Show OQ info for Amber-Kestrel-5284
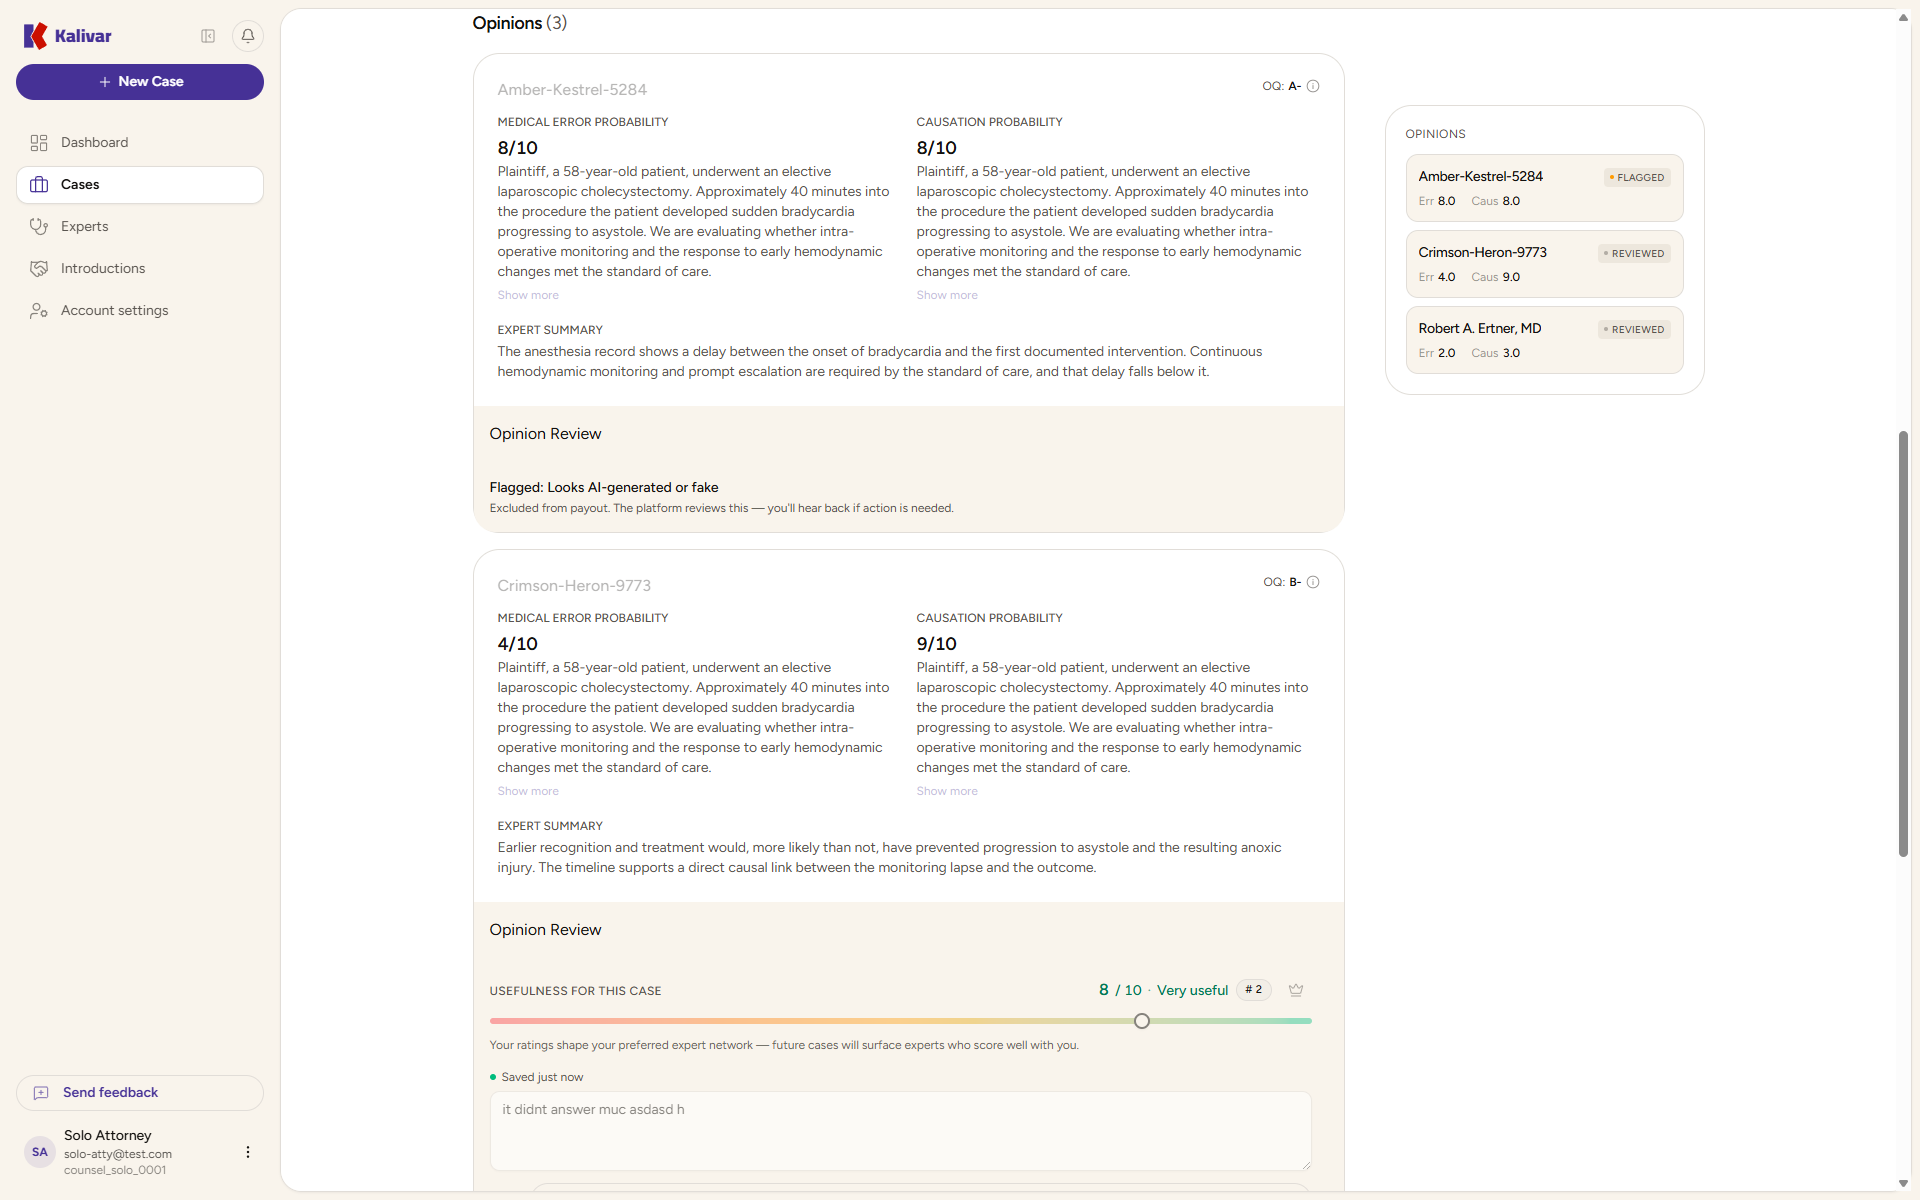1920x1200 pixels. 1313,86
